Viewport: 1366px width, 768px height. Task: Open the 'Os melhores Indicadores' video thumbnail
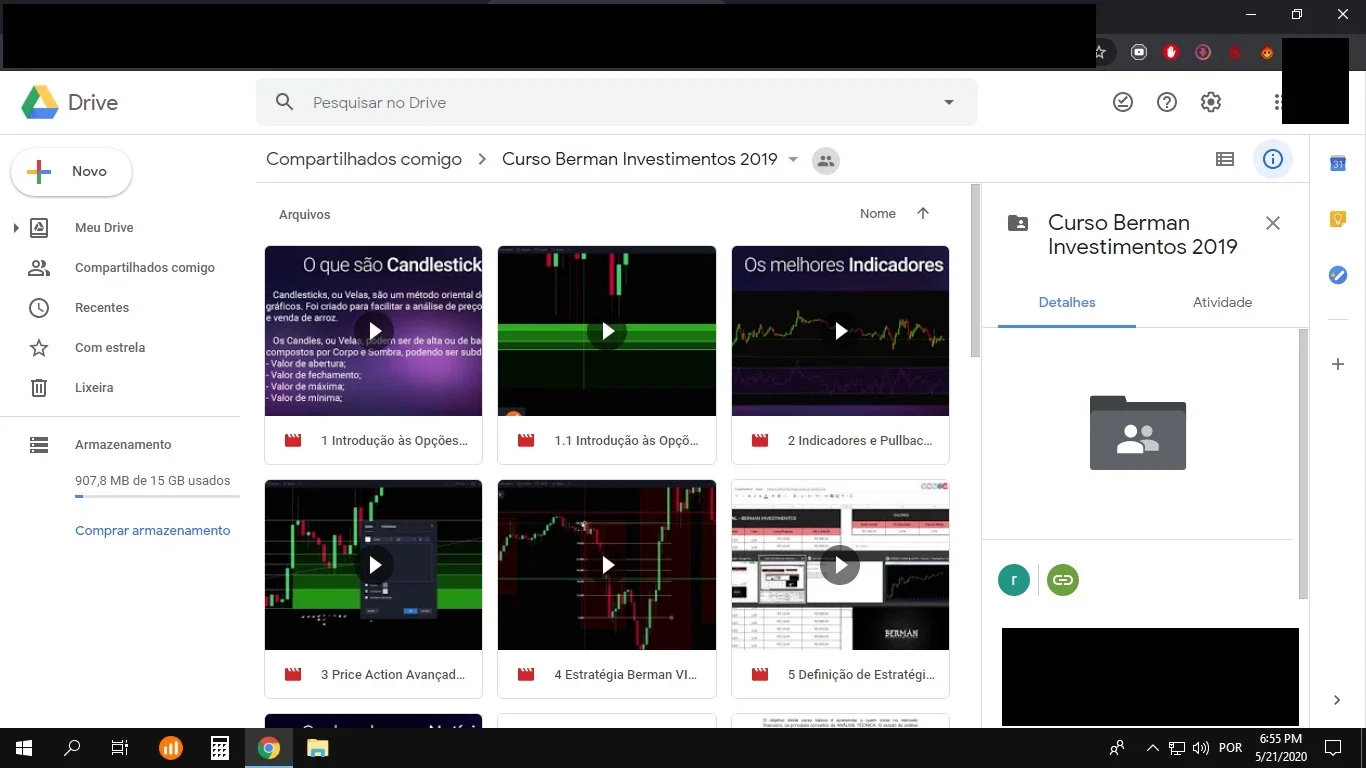click(840, 331)
